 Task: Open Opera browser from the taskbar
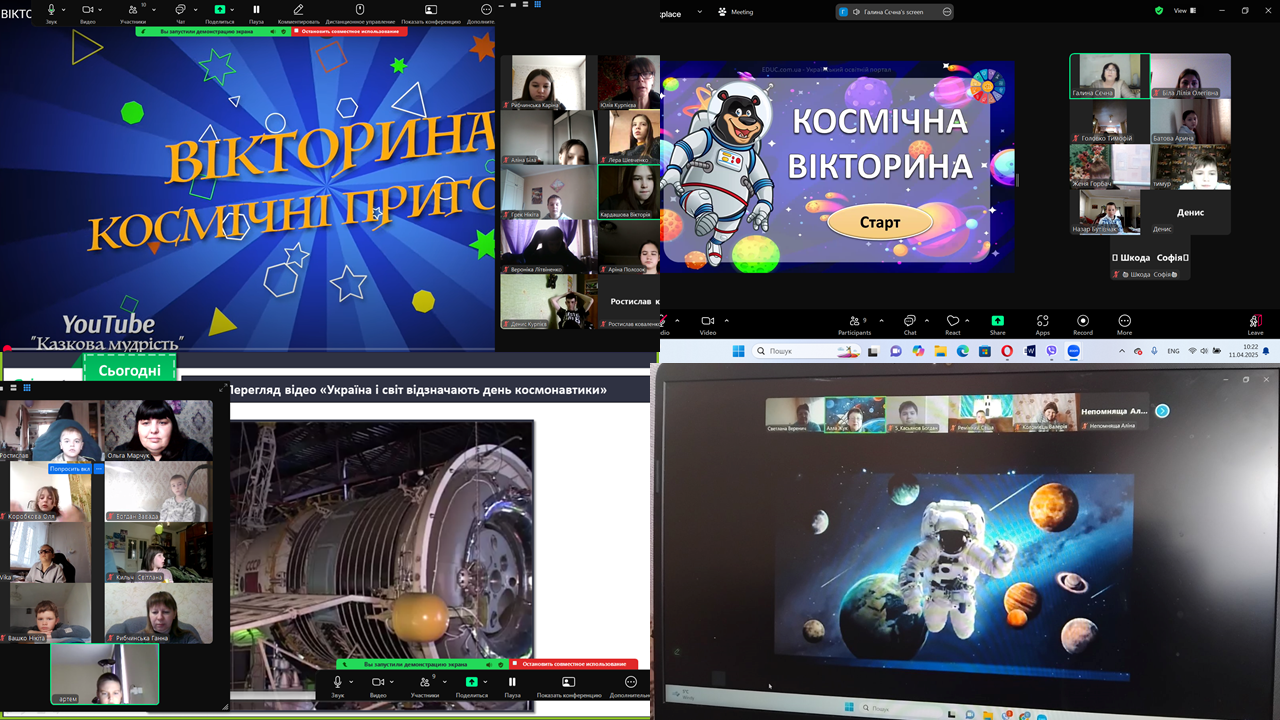click(x=1007, y=351)
